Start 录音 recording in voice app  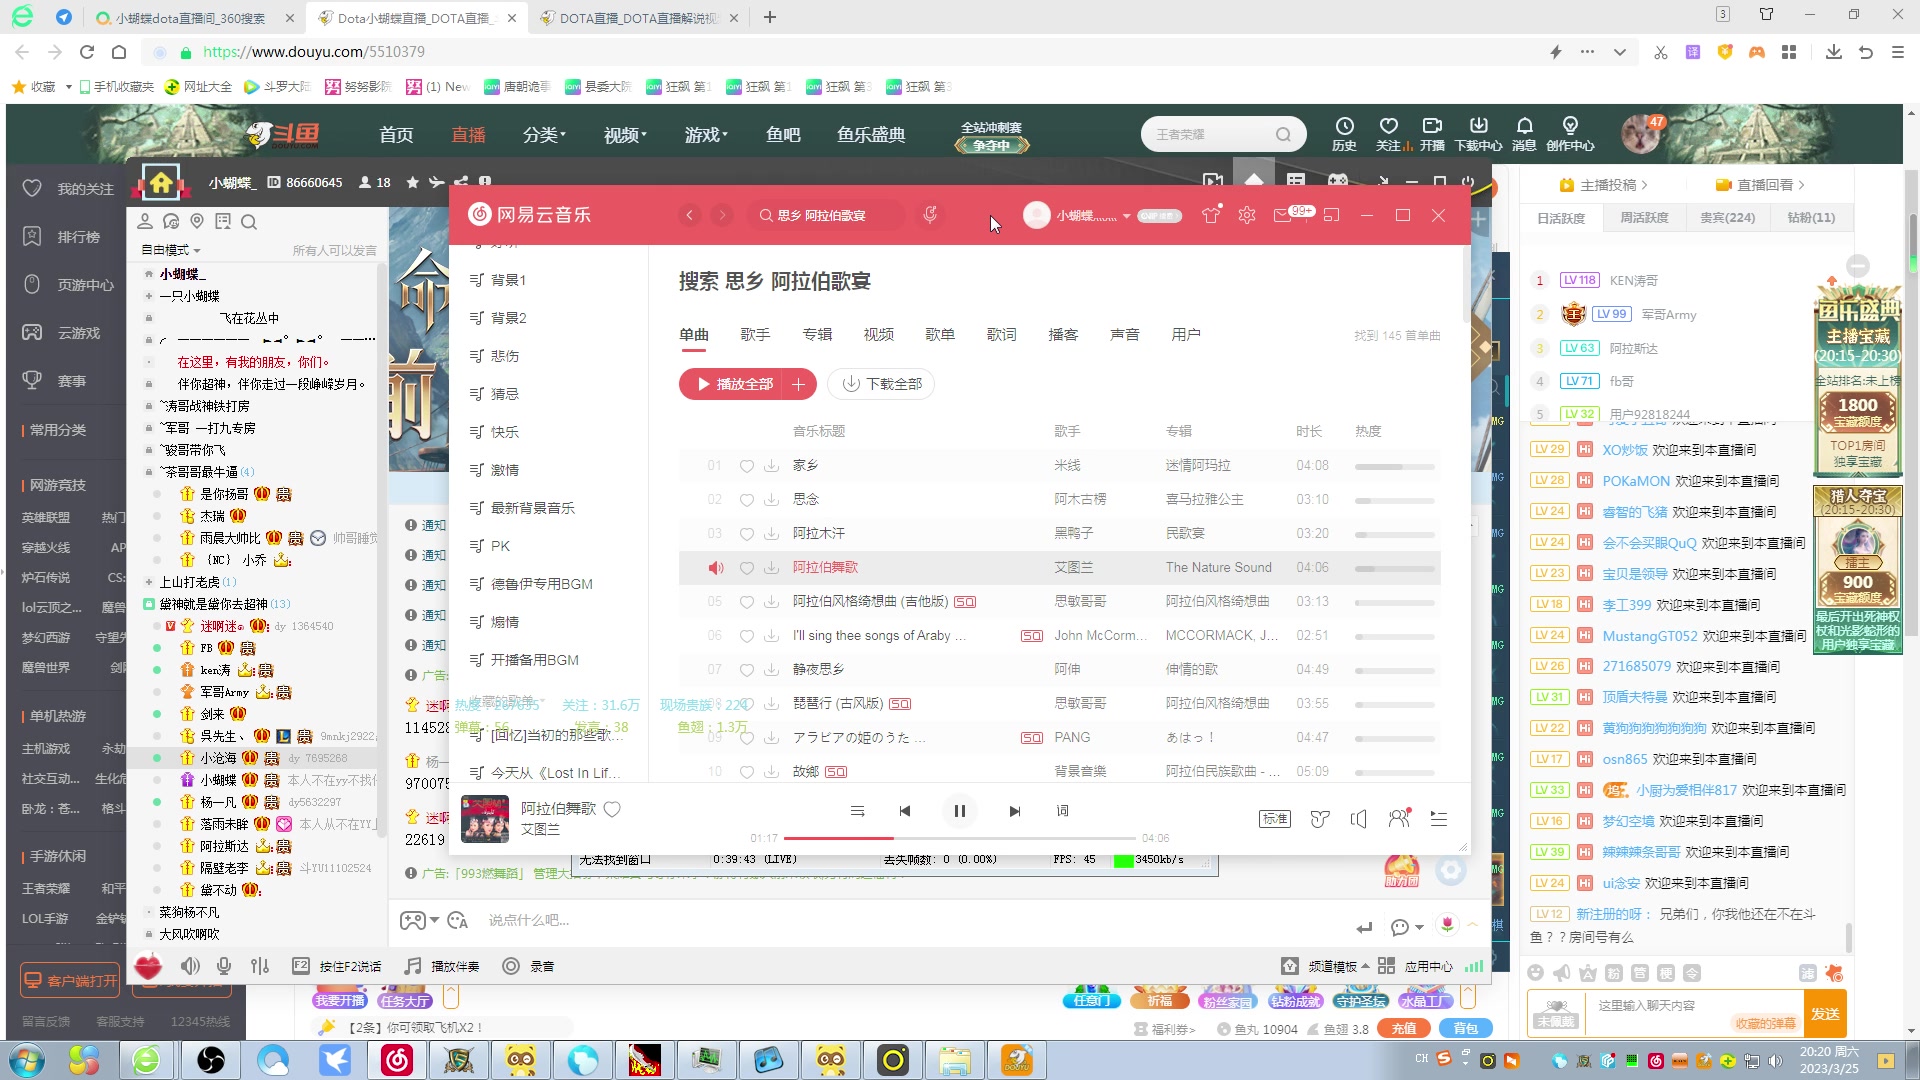528,966
